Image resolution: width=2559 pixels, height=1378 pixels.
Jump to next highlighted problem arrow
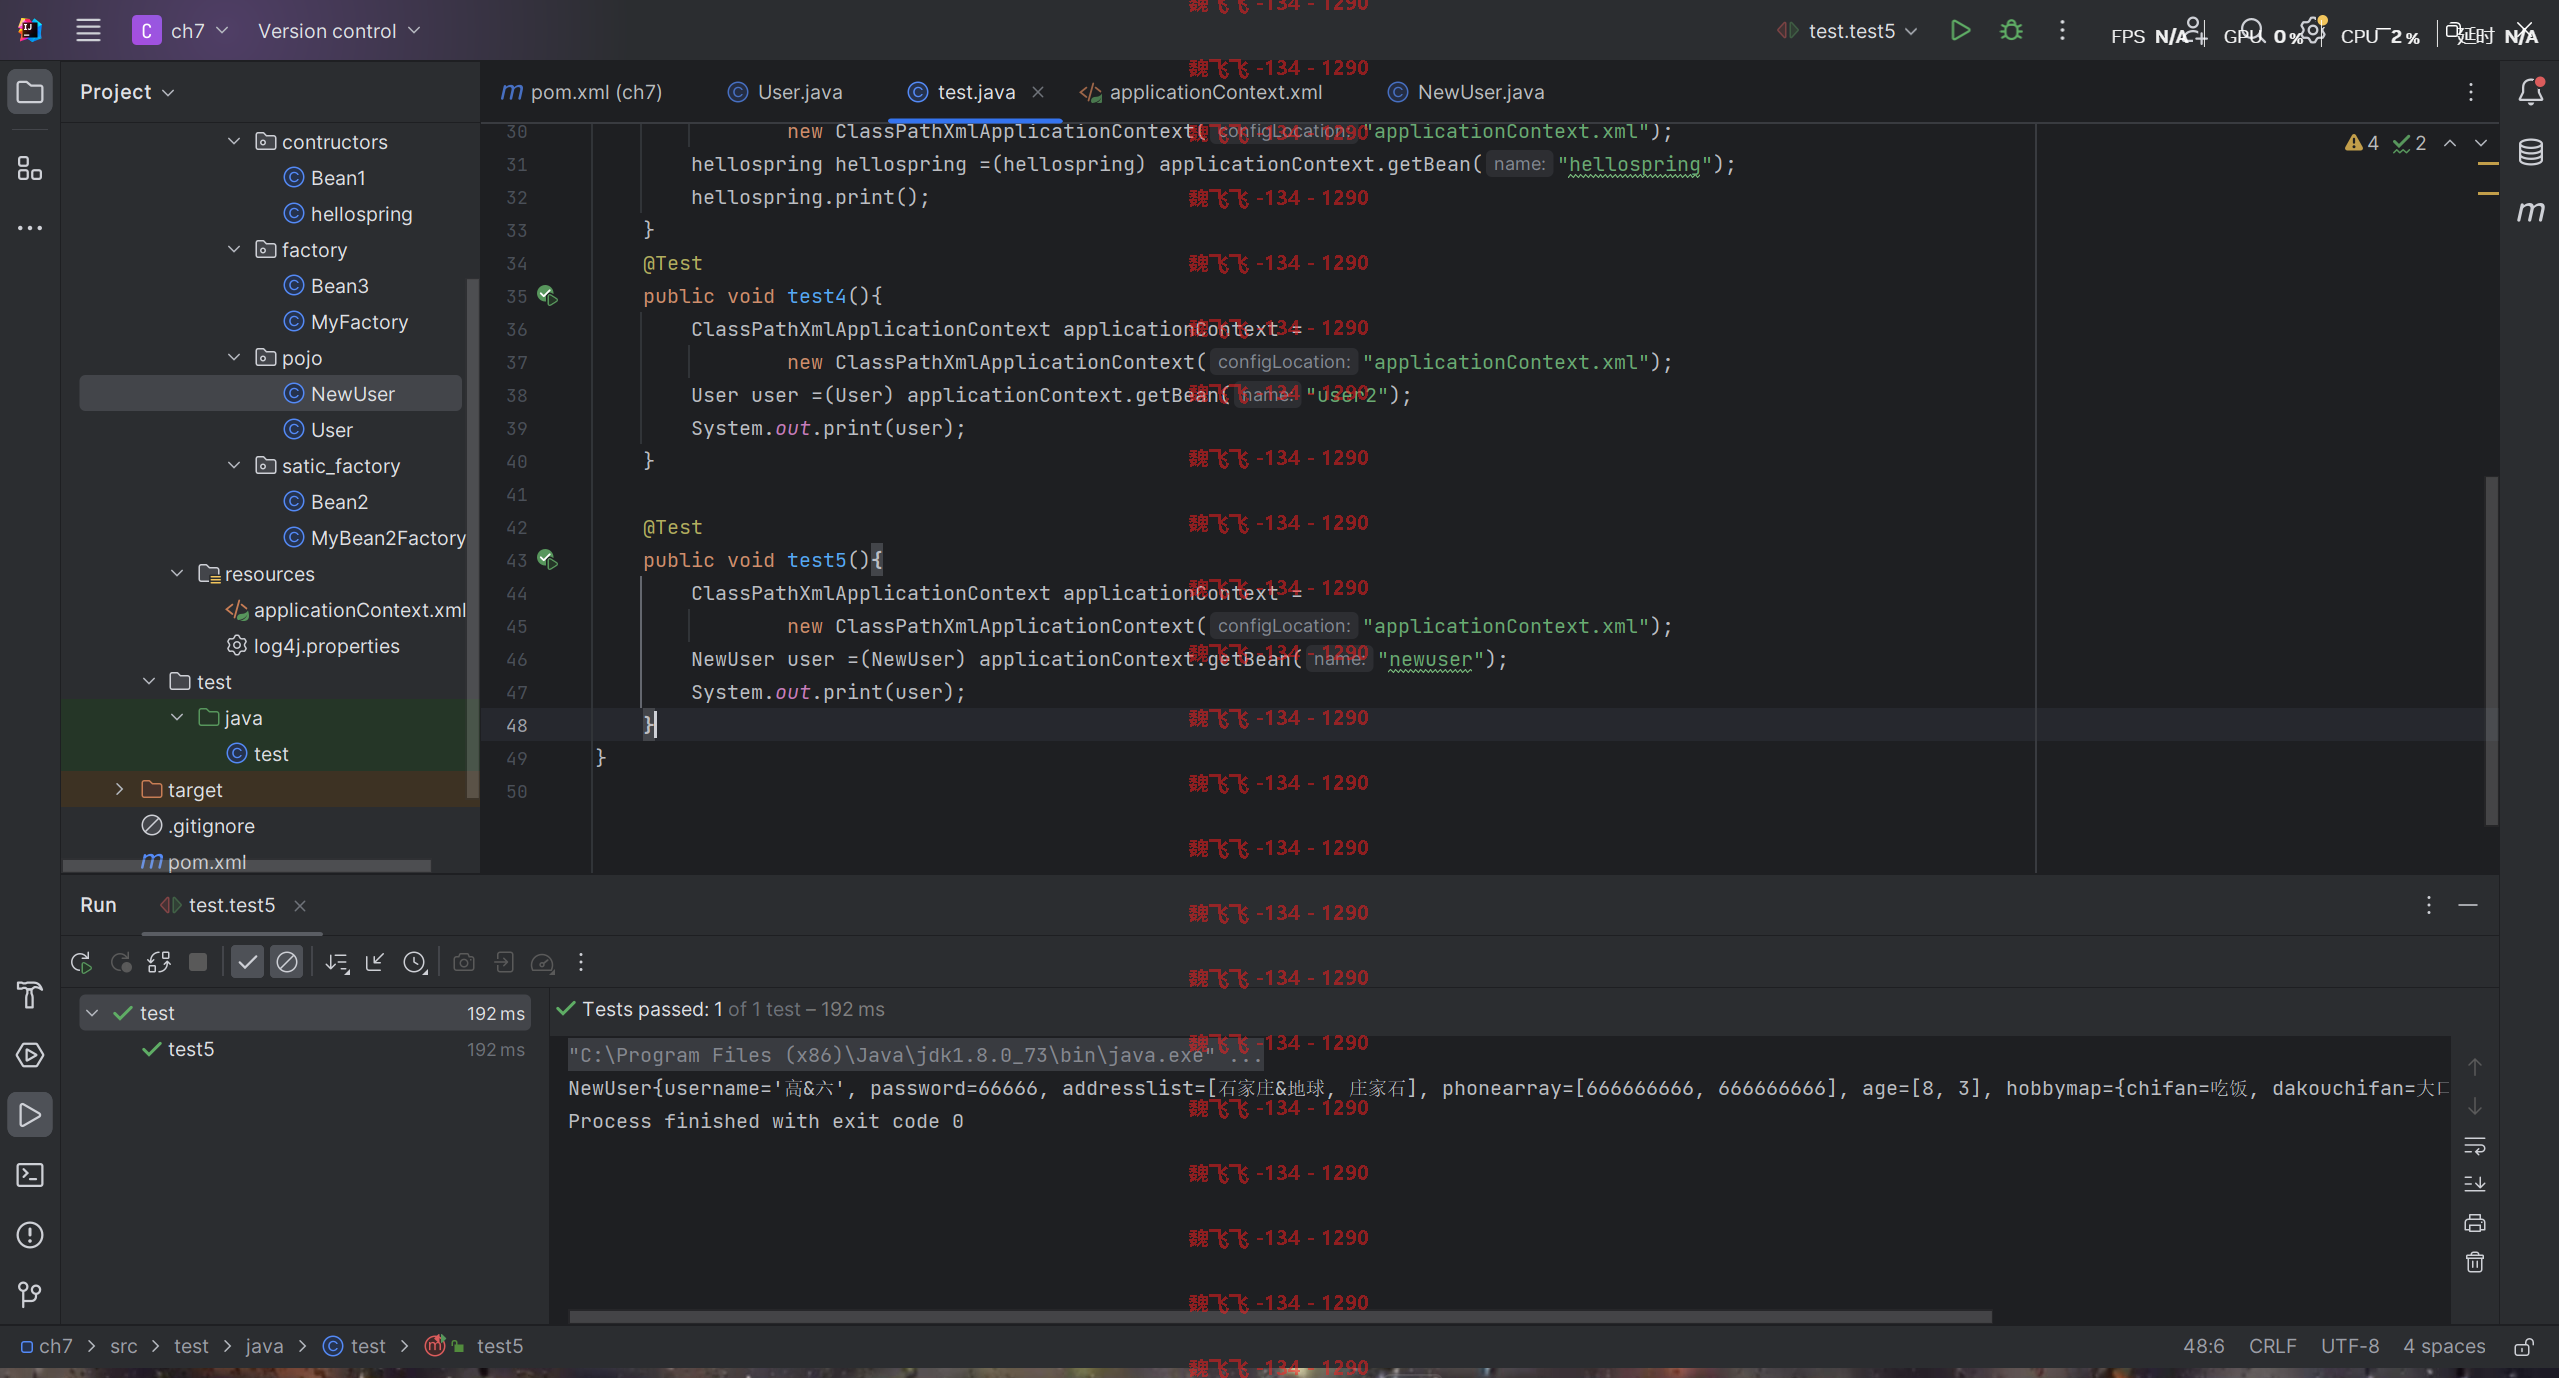coord(2481,143)
